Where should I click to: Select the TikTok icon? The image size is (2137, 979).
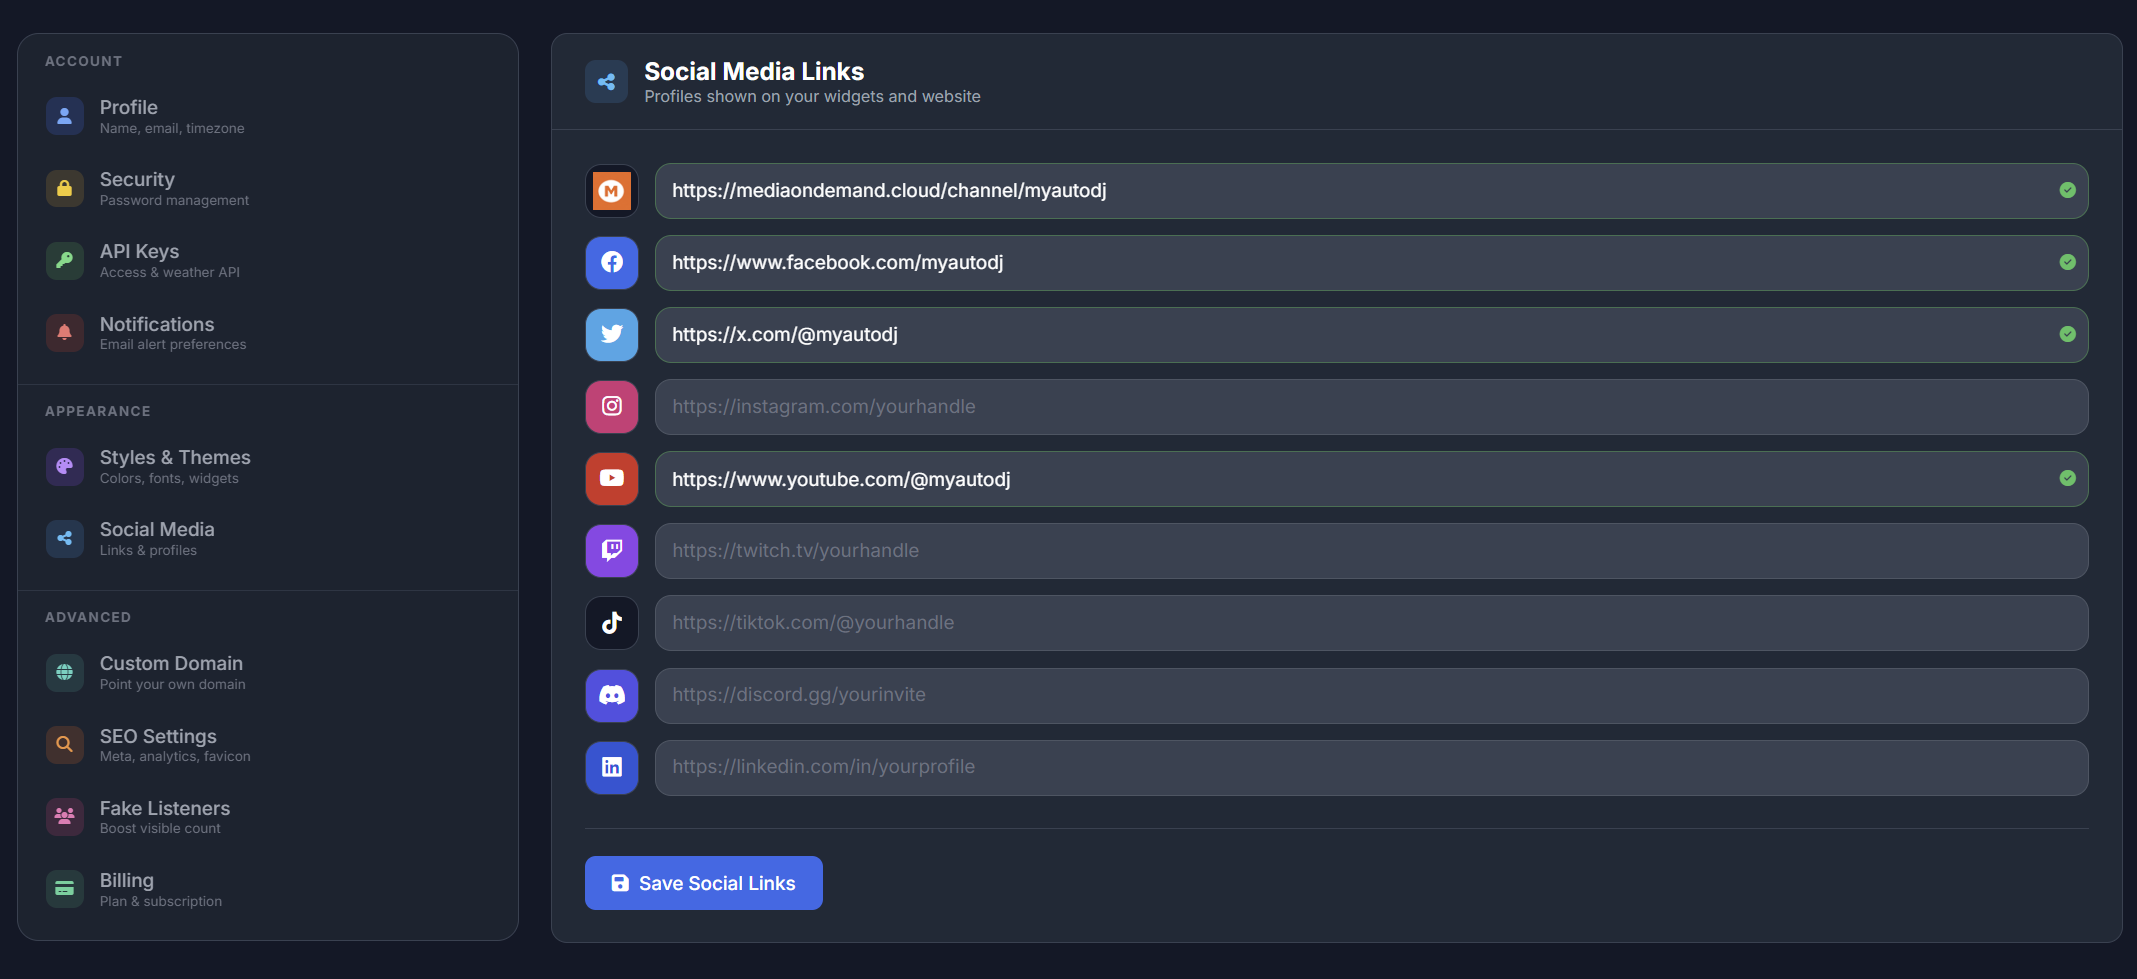click(611, 622)
